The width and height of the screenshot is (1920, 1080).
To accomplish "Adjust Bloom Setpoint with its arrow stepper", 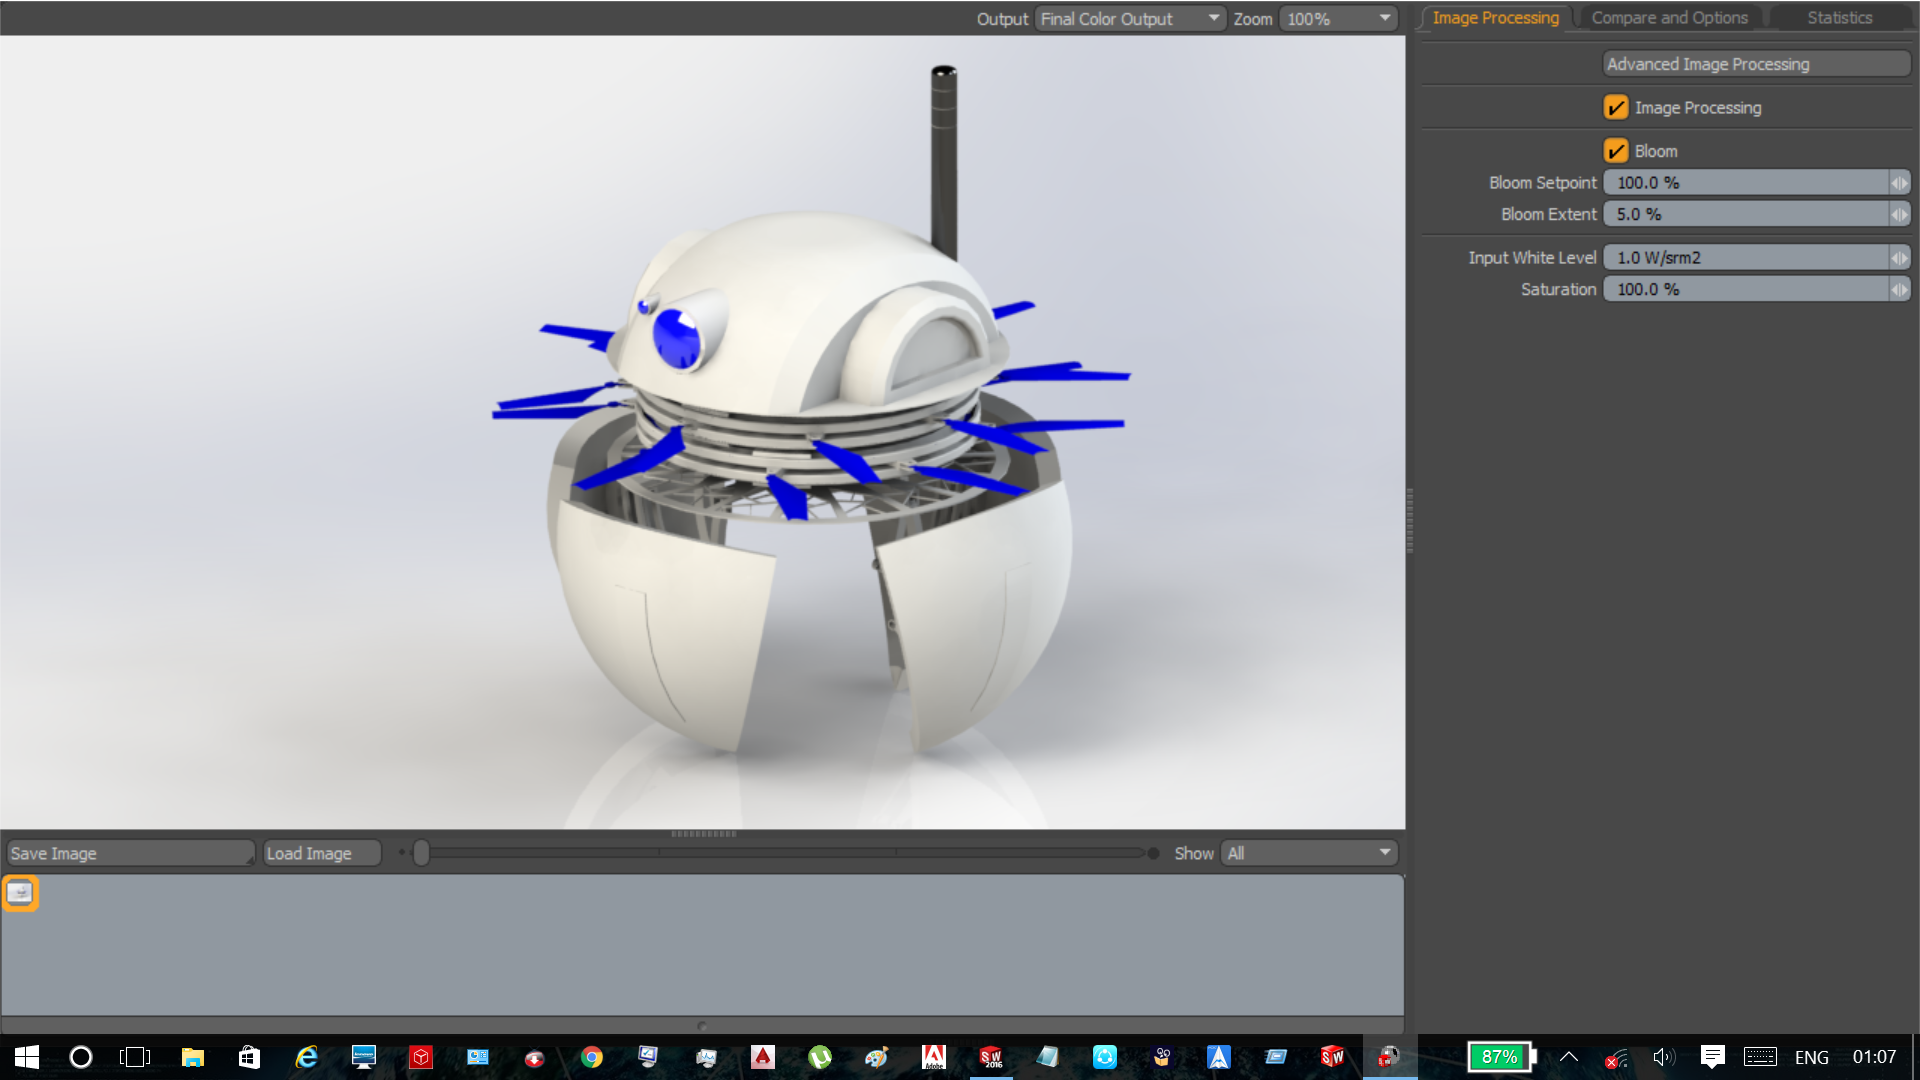I will coord(1899,182).
